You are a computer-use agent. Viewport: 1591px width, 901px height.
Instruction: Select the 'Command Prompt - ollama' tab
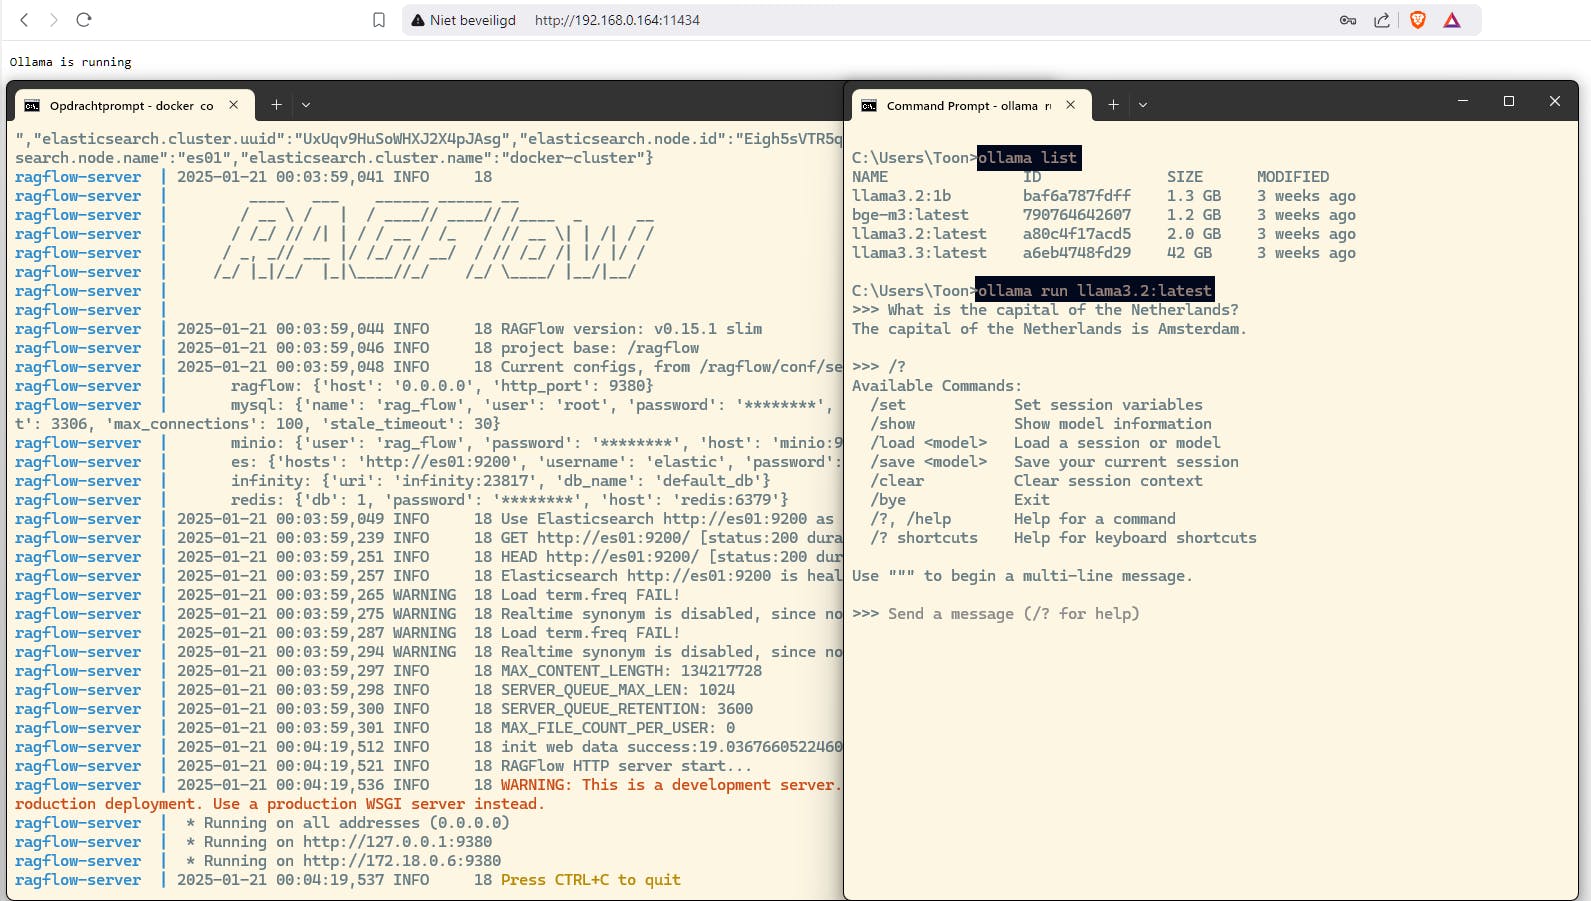(x=967, y=105)
